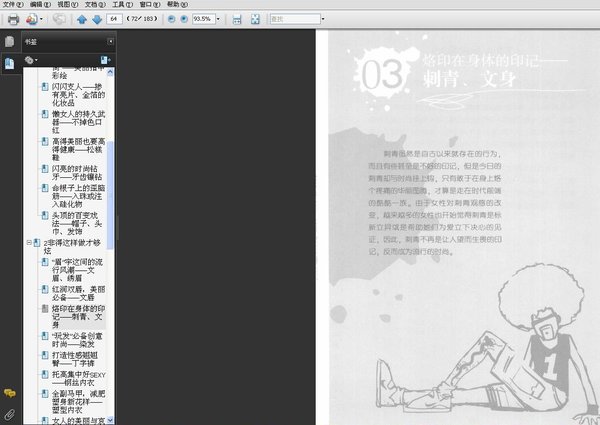
Task: Select highlighted bookmark 烙印在身体的印记——刺青、文身
Action: point(78,317)
